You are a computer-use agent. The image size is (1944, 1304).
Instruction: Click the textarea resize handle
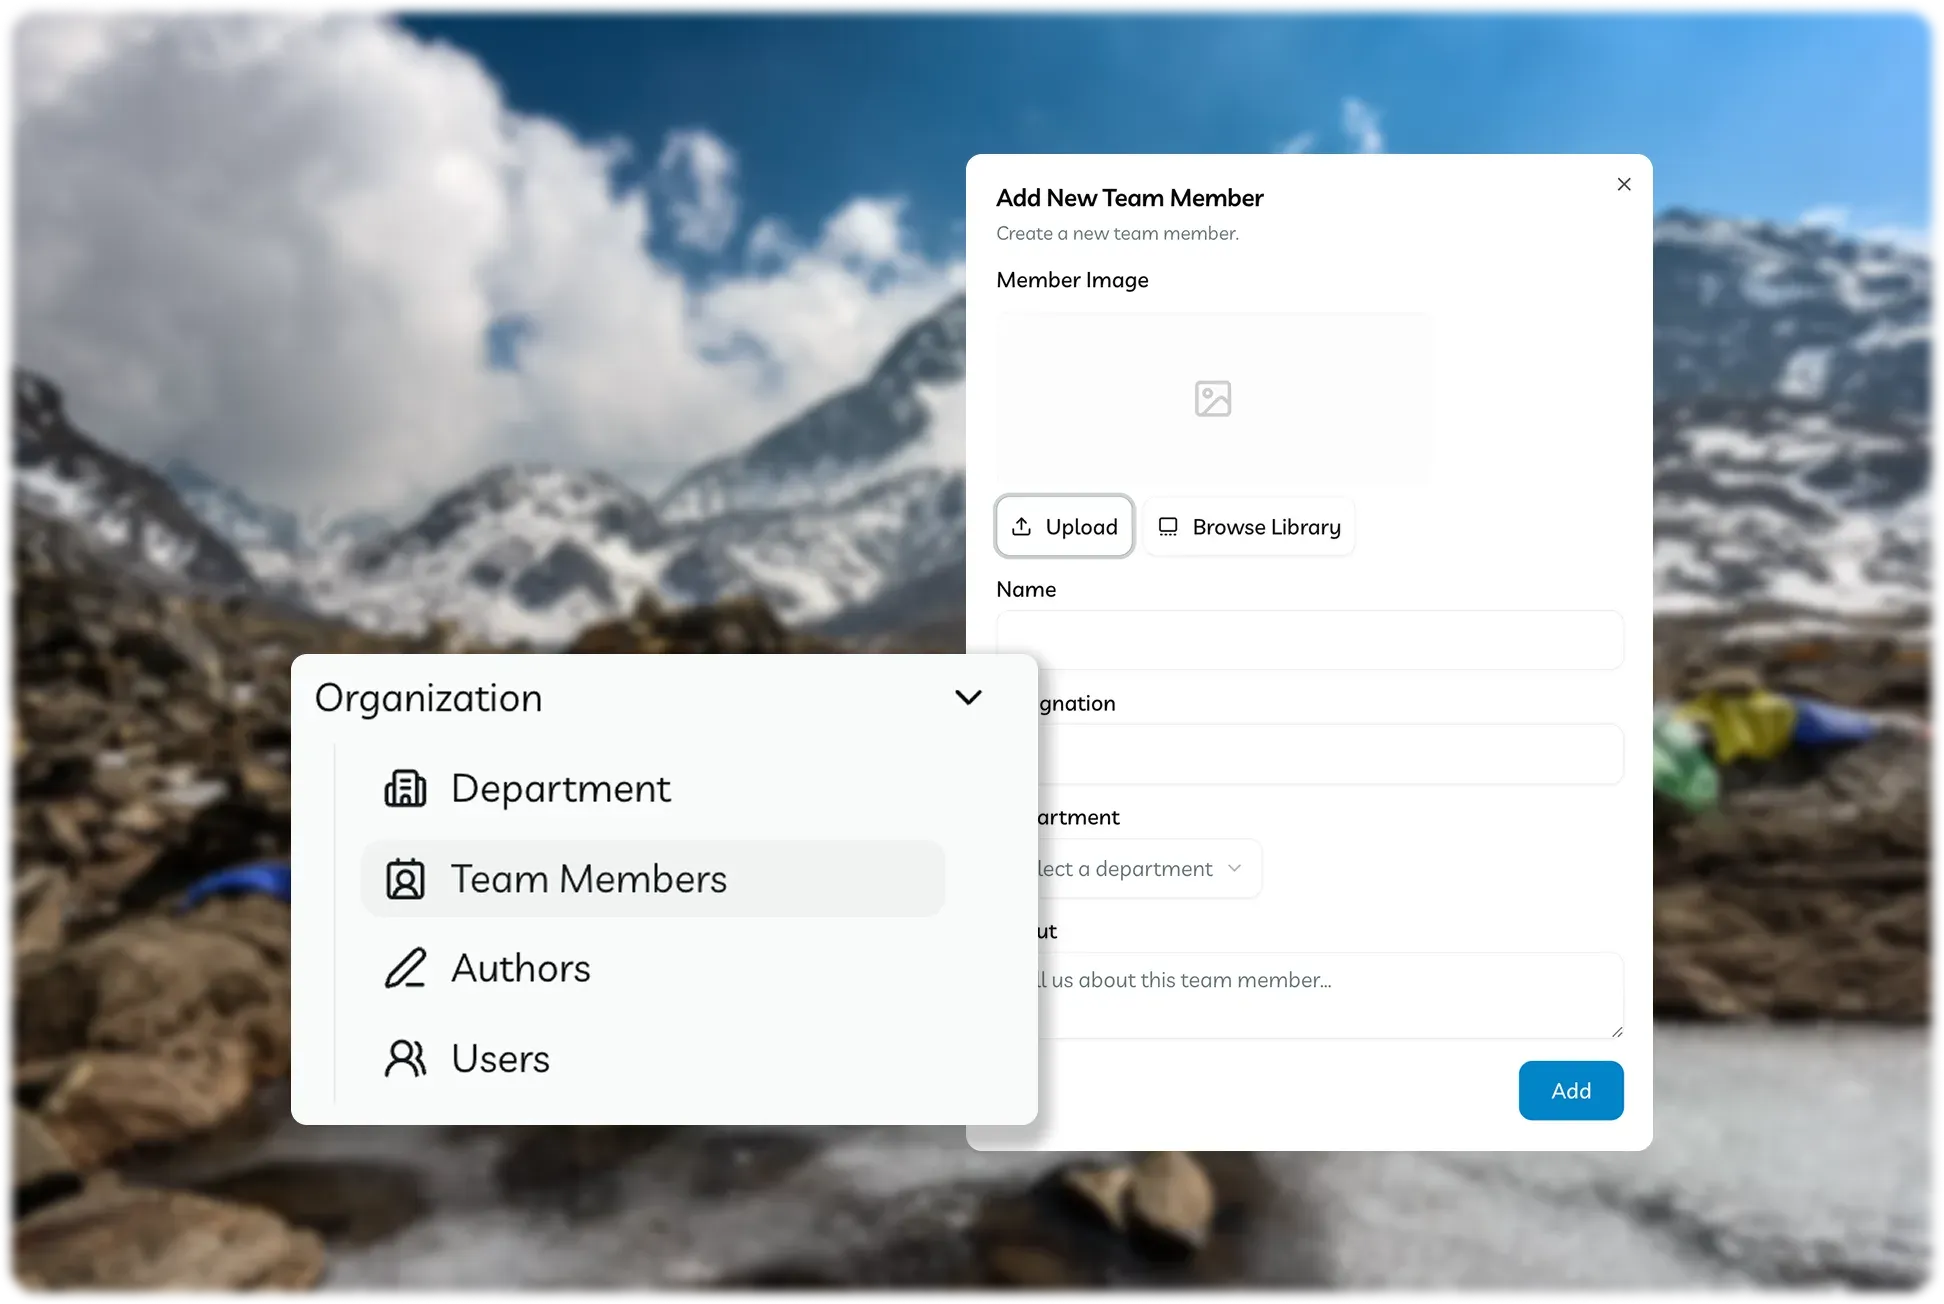[x=1616, y=1031]
